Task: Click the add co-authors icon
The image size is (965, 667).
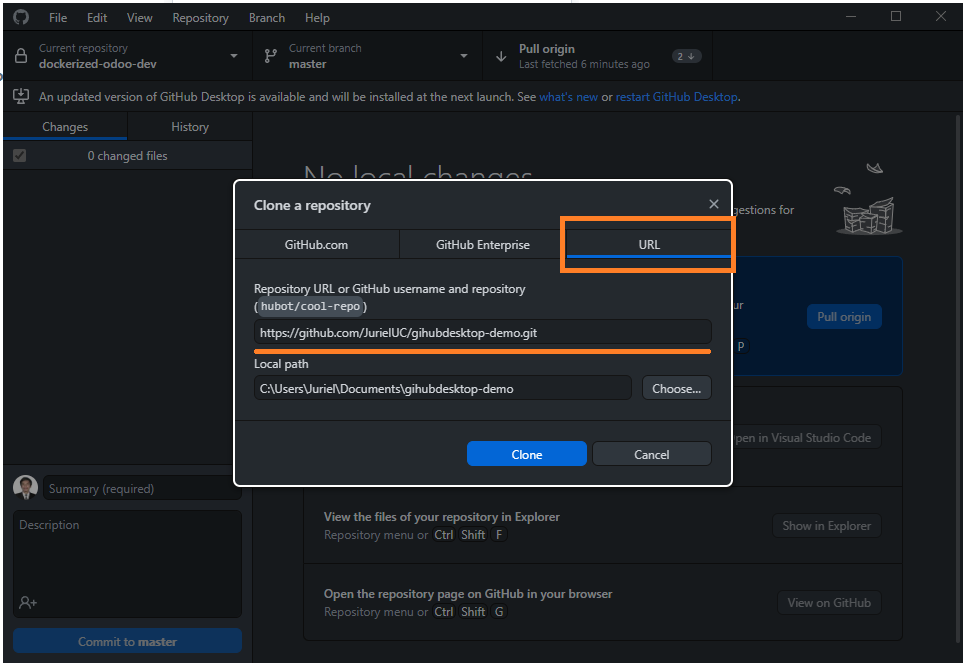Action: point(28,602)
